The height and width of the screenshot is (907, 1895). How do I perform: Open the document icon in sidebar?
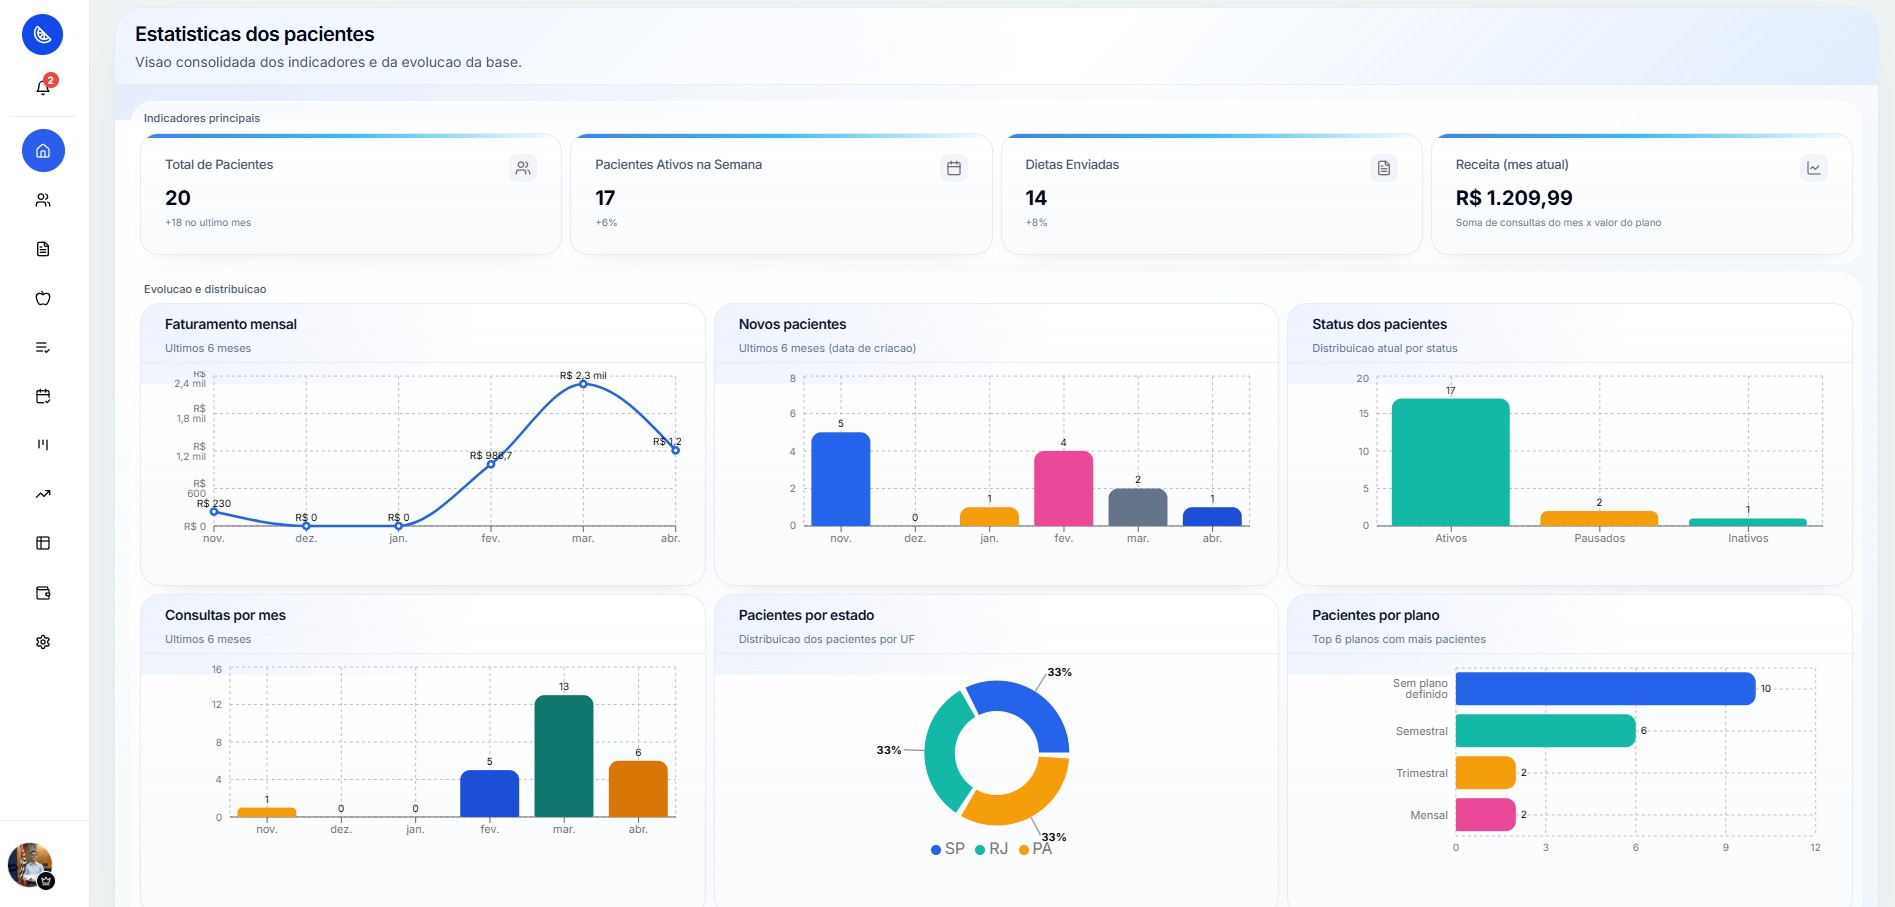pyautogui.click(x=43, y=249)
